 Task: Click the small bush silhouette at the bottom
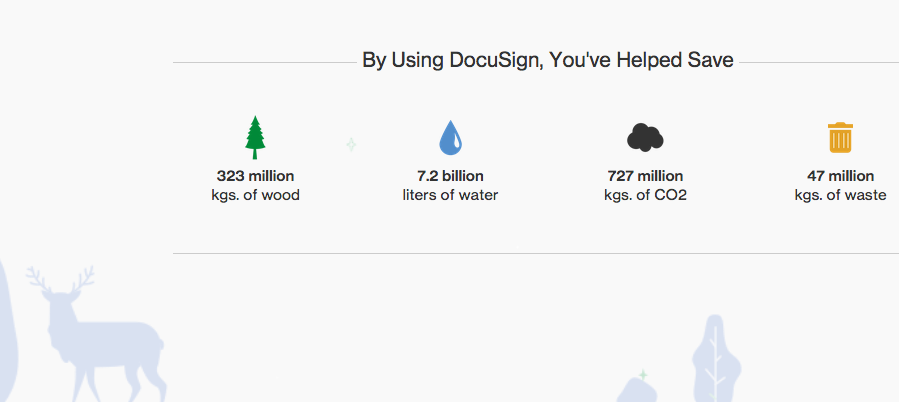(x=638, y=390)
